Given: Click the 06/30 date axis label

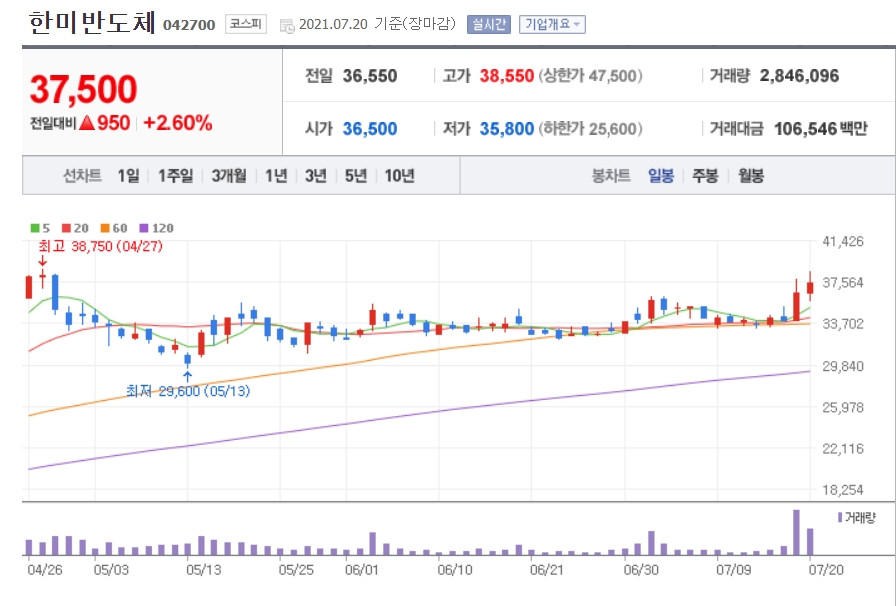Looking at the screenshot, I should 642,570.
